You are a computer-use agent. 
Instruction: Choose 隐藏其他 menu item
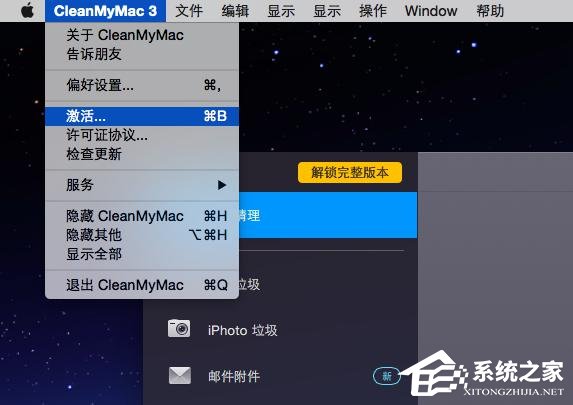(142, 235)
